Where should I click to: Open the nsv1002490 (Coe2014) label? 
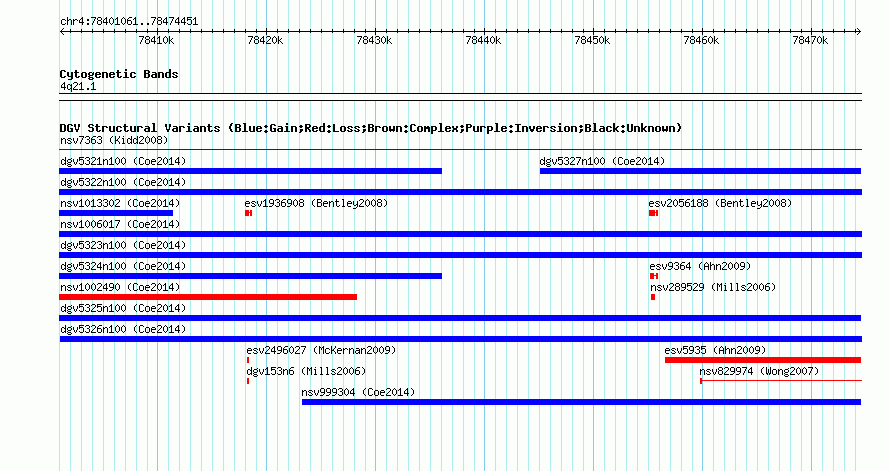(x=120, y=287)
